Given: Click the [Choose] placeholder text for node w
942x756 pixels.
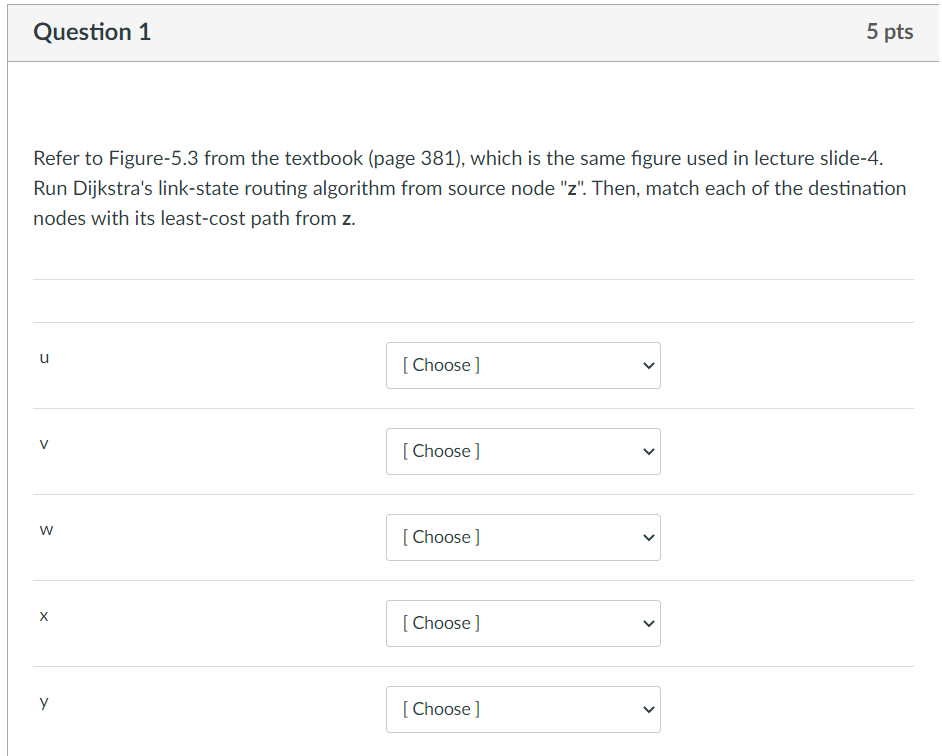Looking at the screenshot, I should [440, 537].
